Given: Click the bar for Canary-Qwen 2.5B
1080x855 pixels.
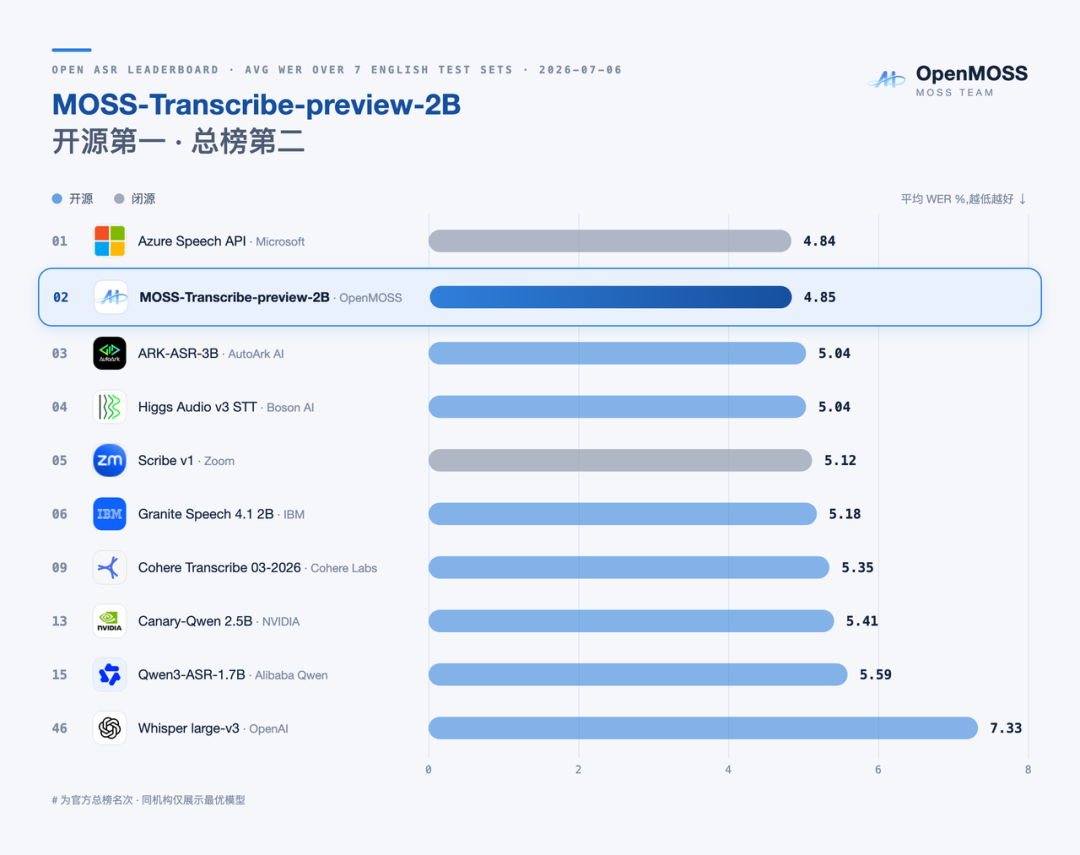Looking at the screenshot, I should tap(631, 621).
